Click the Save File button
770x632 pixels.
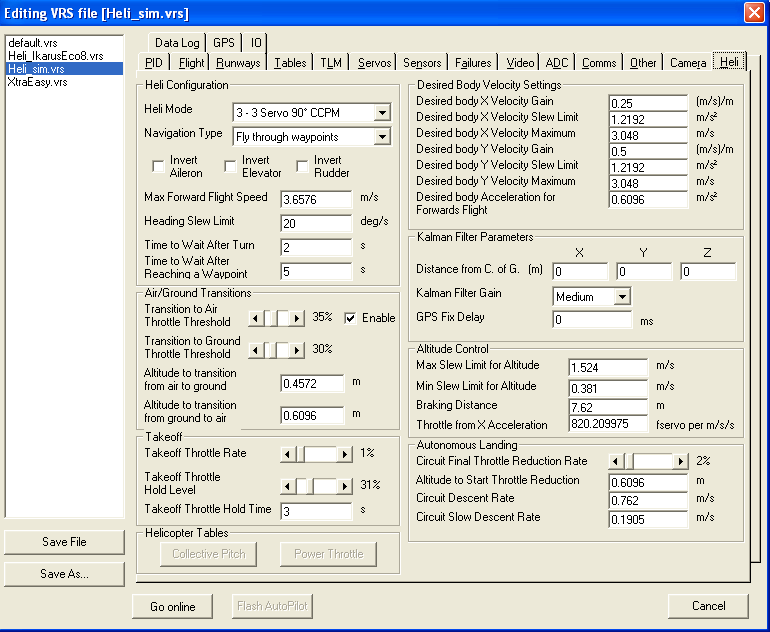coord(64,542)
